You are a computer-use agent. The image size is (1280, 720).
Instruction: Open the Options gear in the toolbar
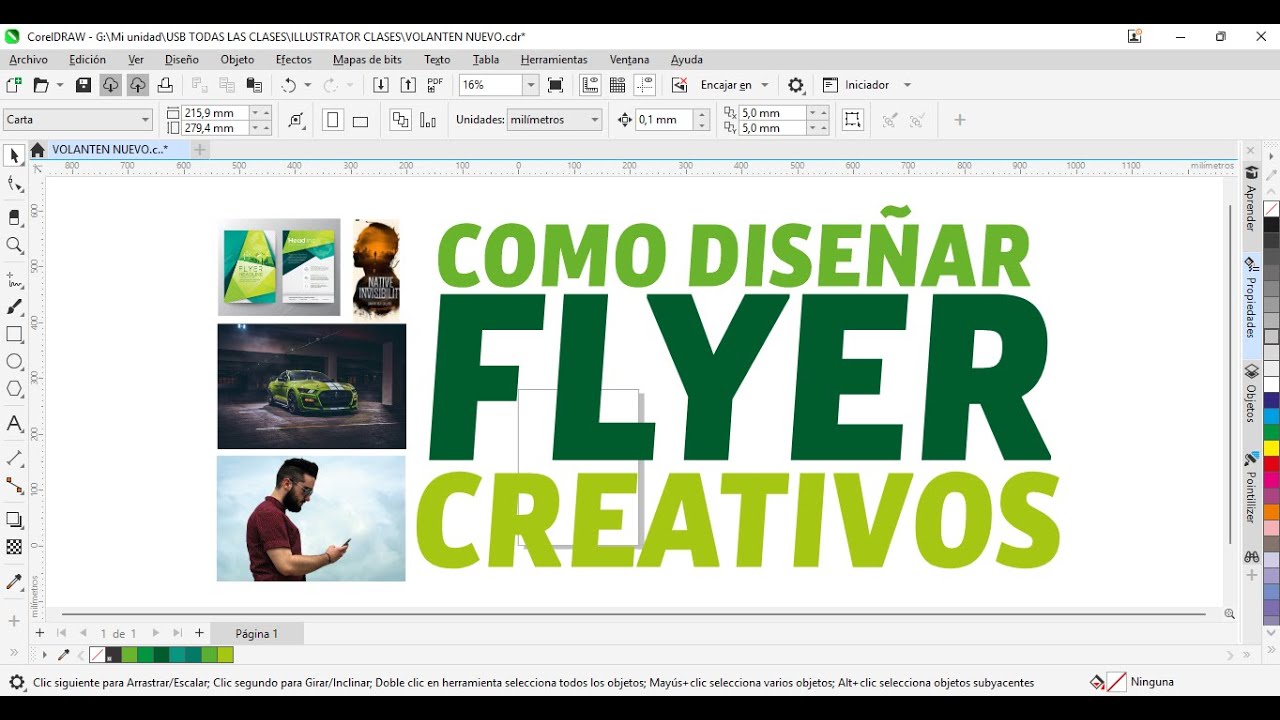tap(796, 86)
